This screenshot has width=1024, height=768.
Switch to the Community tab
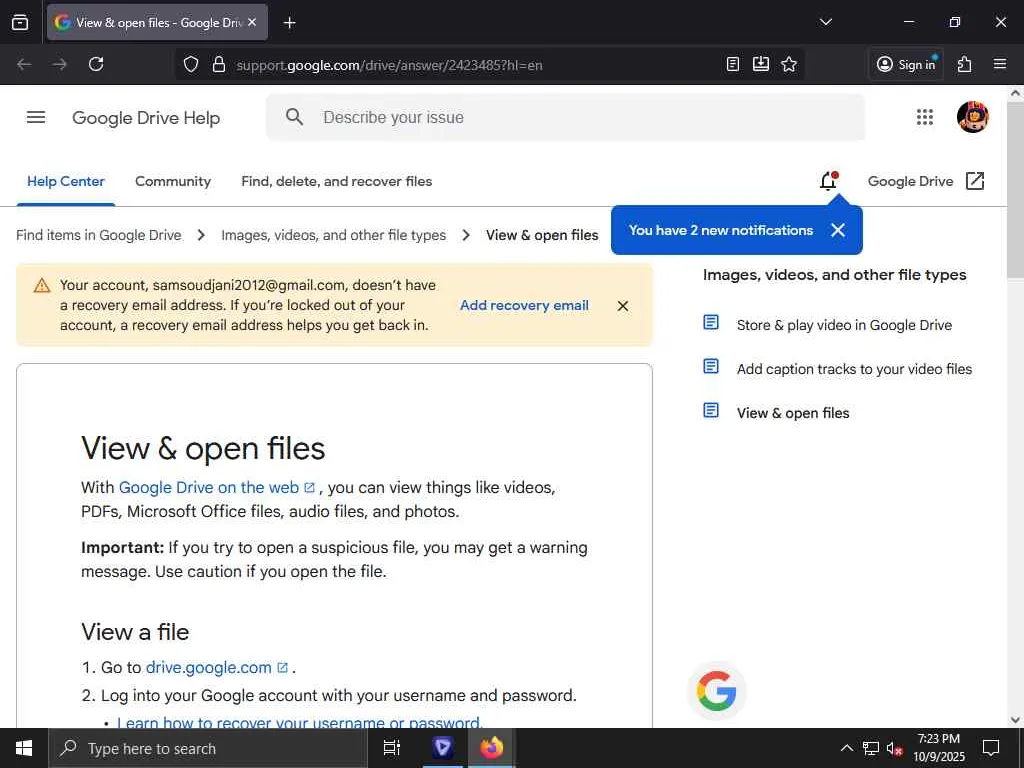pos(173,182)
